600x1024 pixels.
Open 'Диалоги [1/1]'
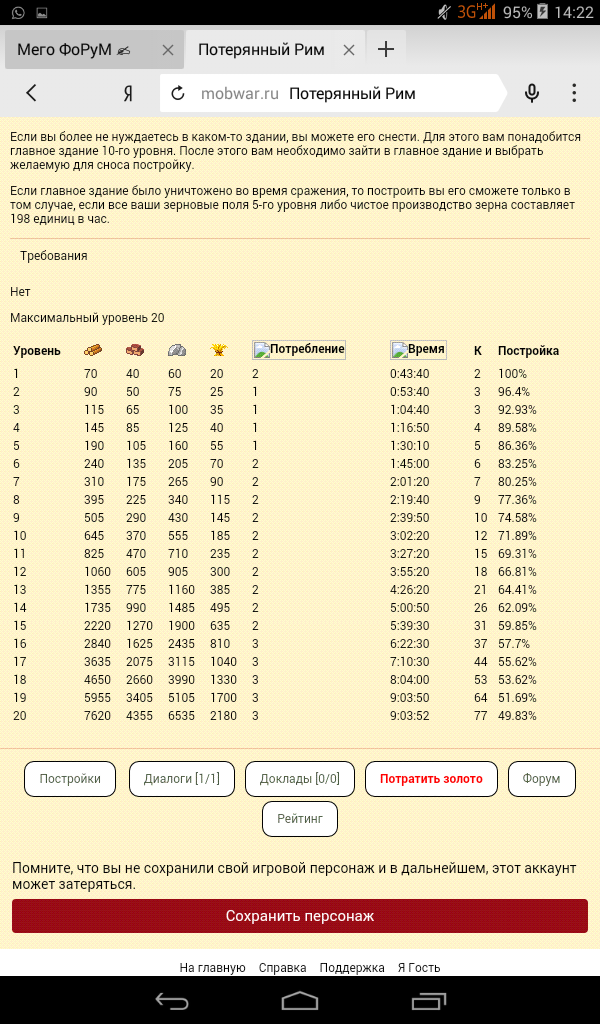click(181, 779)
